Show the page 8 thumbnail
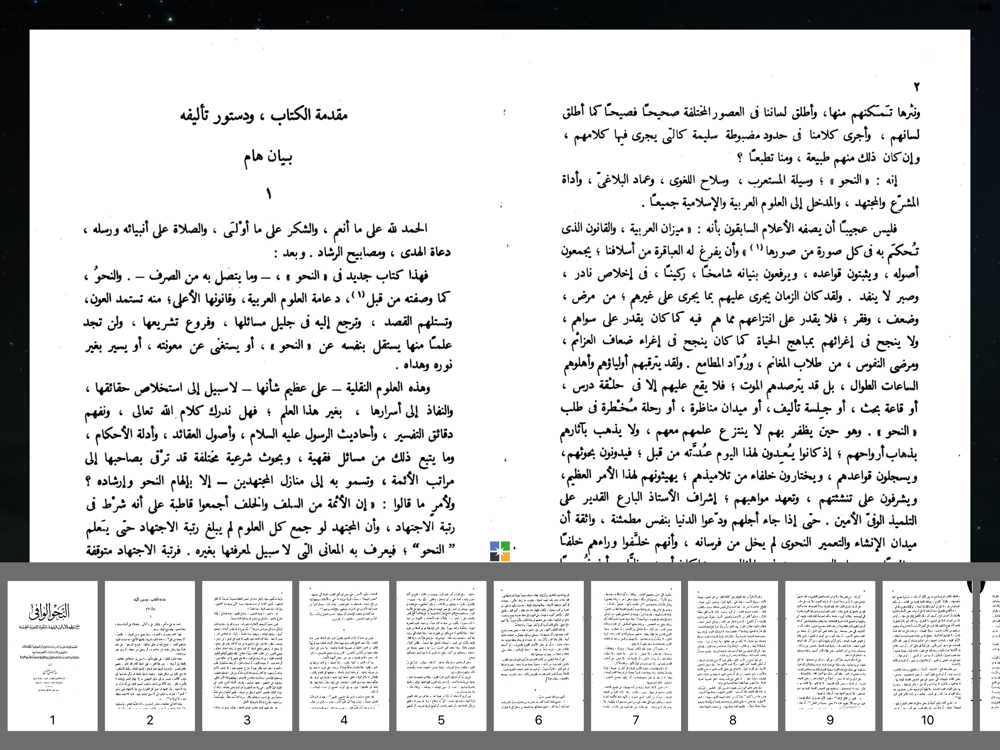1000x750 pixels. 733,656
